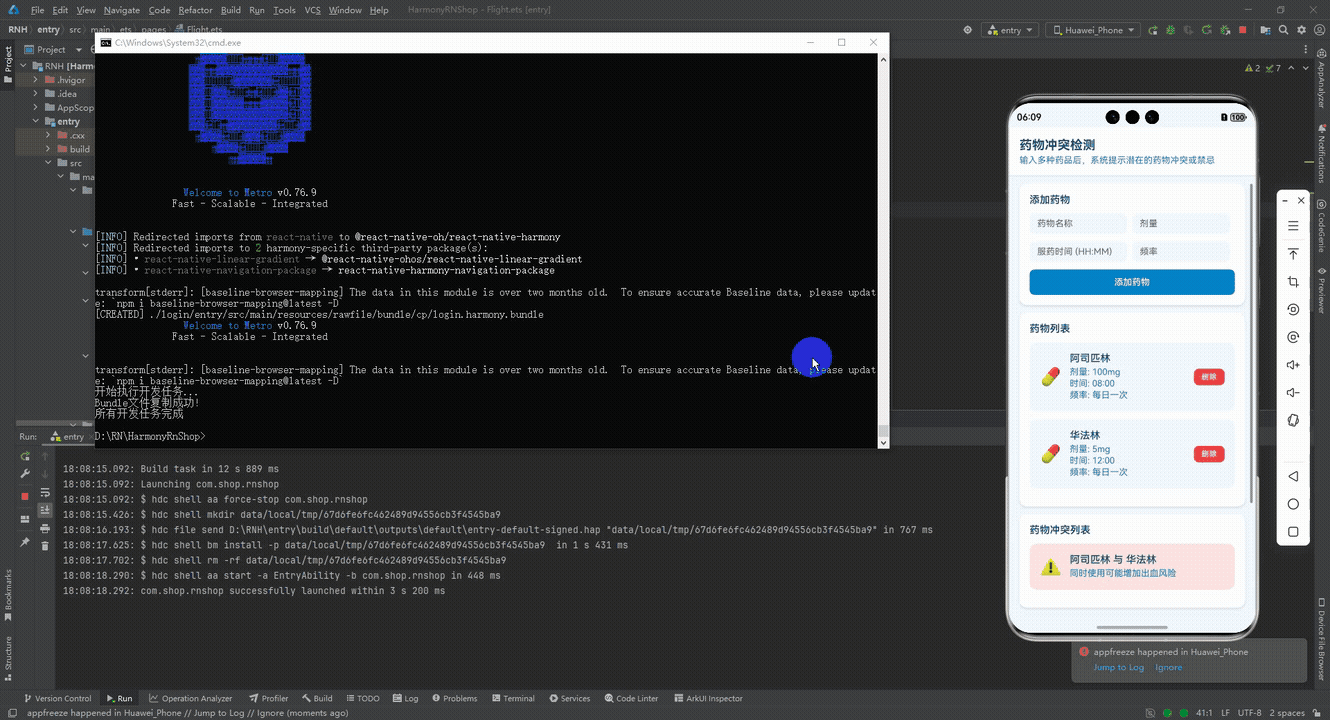Collapse the src folder
Screen dimensions: 1330x720
point(48,163)
